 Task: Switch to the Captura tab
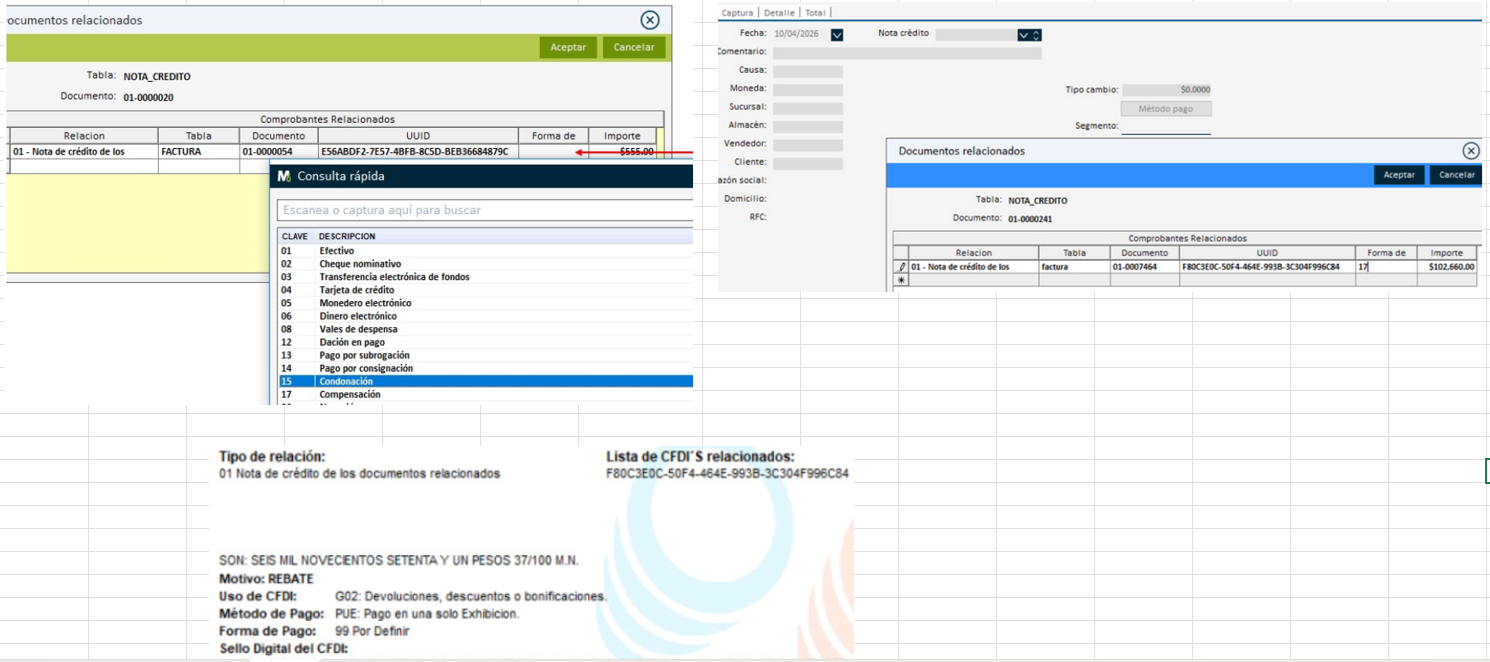point(737,13)
